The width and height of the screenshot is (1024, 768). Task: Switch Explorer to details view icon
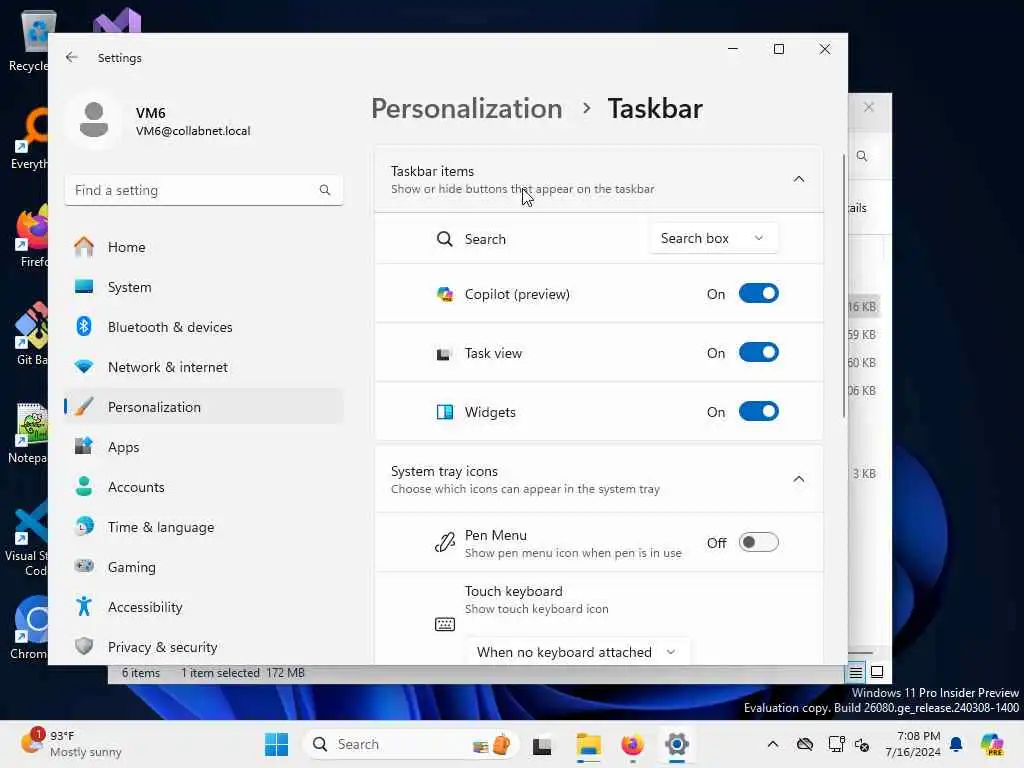pyautogui.click(x=856, y=672)
